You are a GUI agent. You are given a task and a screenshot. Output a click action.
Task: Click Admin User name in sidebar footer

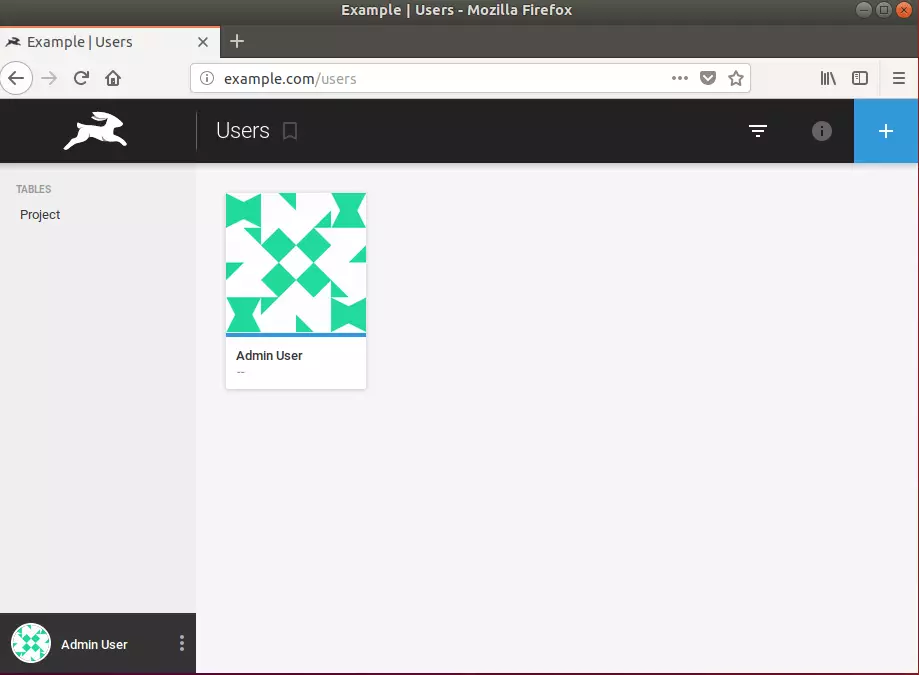tap(94, 645)
